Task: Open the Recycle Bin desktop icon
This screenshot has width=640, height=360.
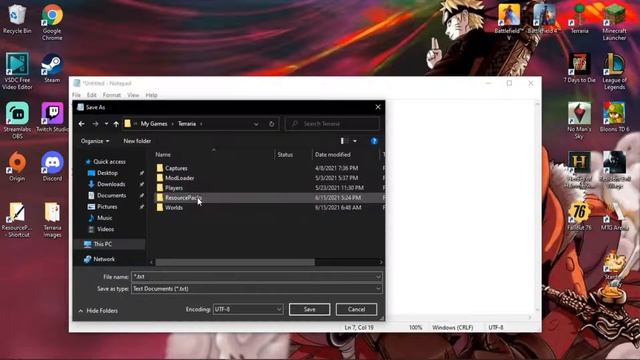Action: coord(17,19)
